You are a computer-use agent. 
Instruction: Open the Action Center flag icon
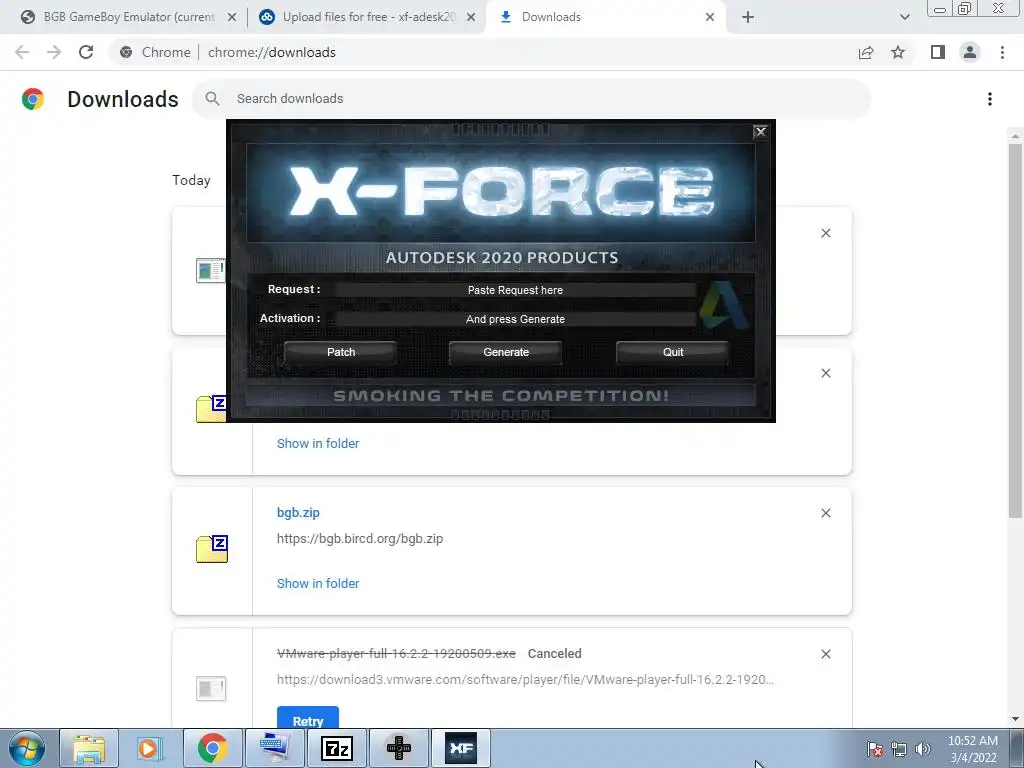click(875, 749)
